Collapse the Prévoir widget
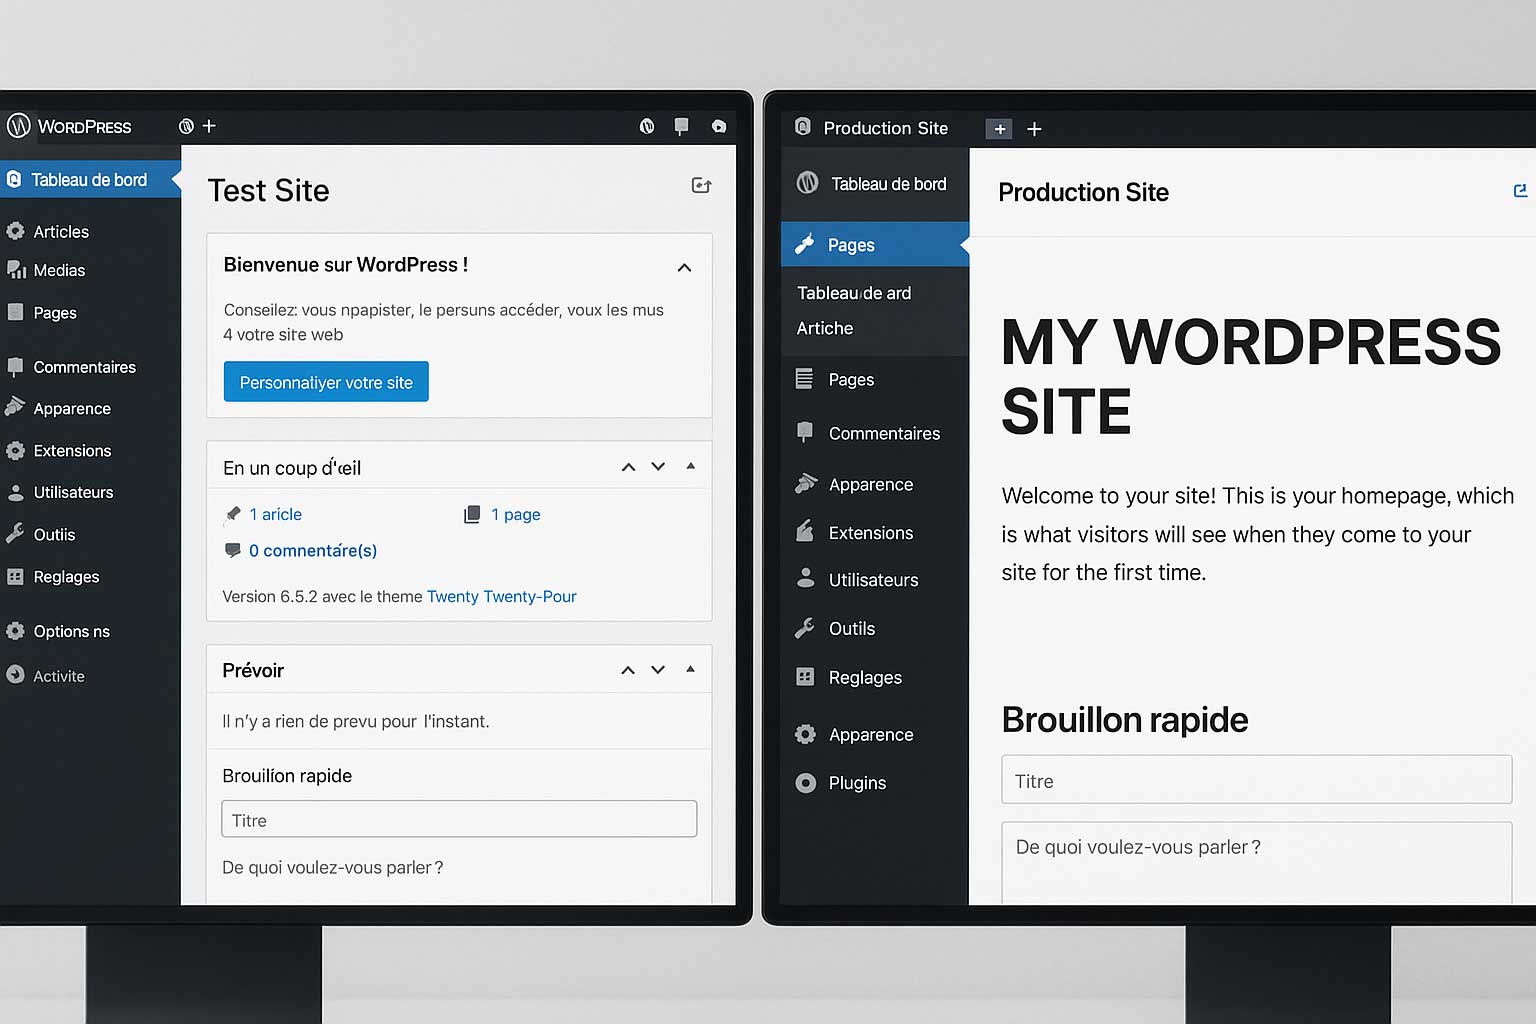Viewport: 1536px width, 1024px height. pos(690,669)
